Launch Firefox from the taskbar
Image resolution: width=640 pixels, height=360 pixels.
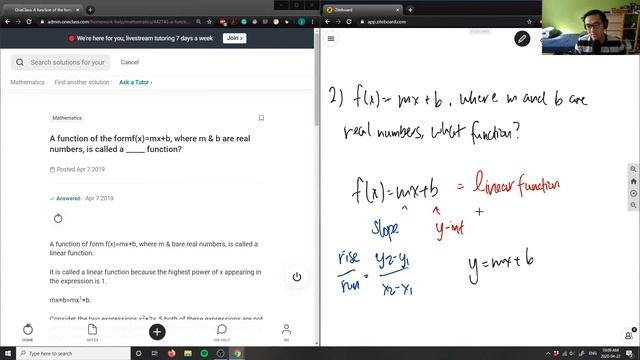point(171,353)
